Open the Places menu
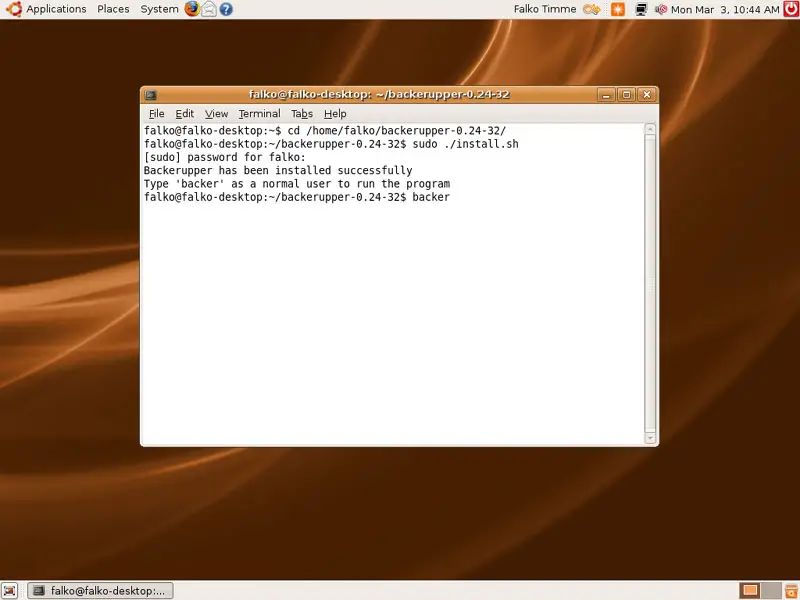The height and width of the screenshot is (600, 800). pos(113,9)
